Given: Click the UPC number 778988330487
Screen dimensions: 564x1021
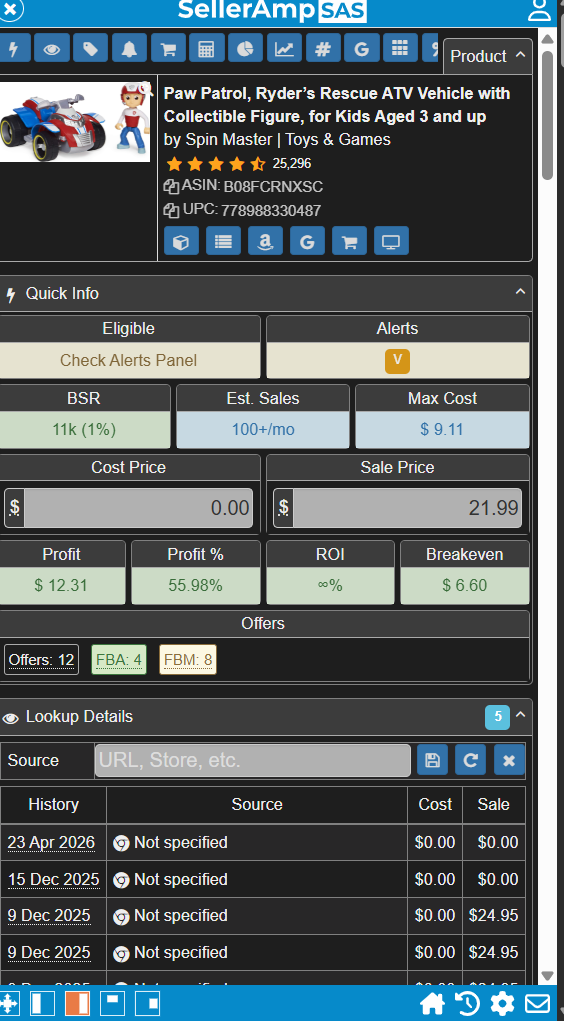Looking at the screenshot, I should pos(271,211).
